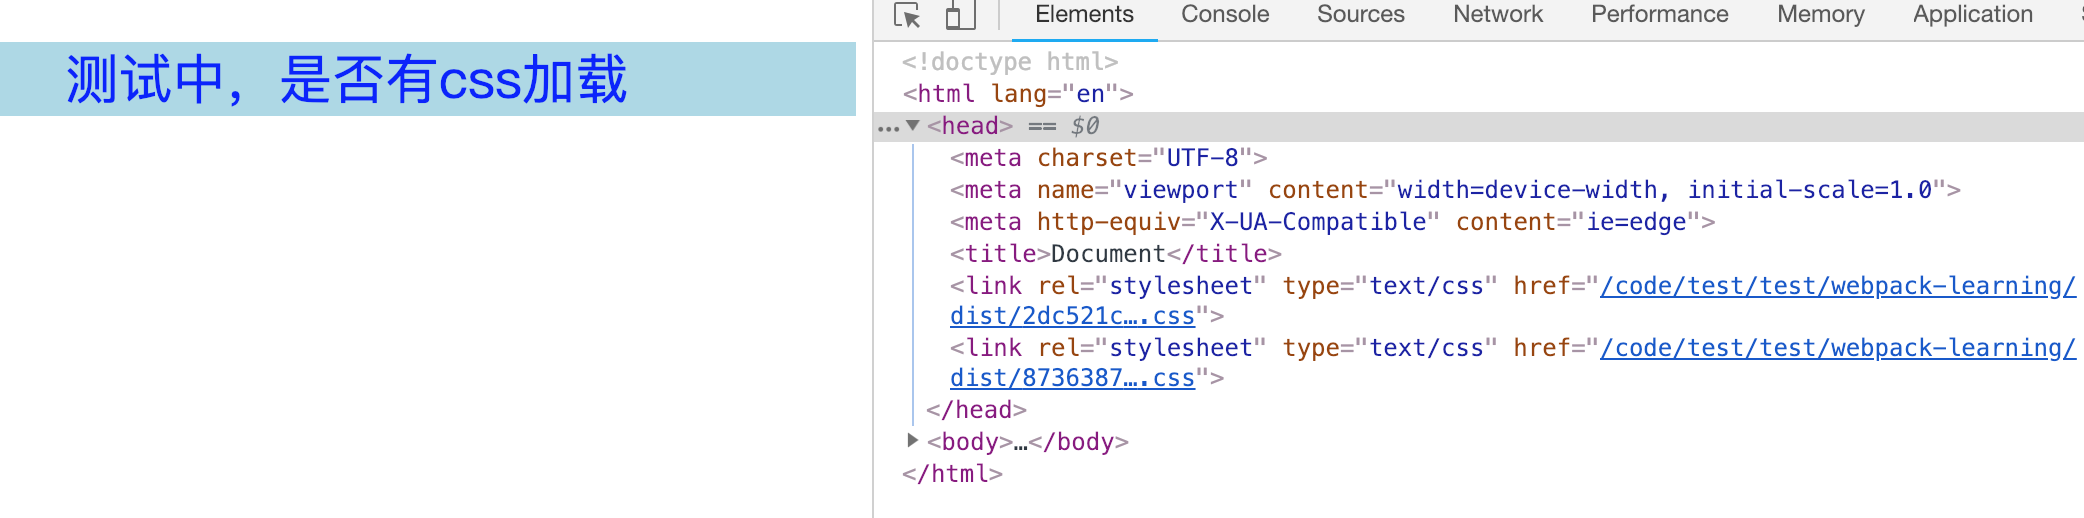Open the Network tab

click(x=1498, y=15)
